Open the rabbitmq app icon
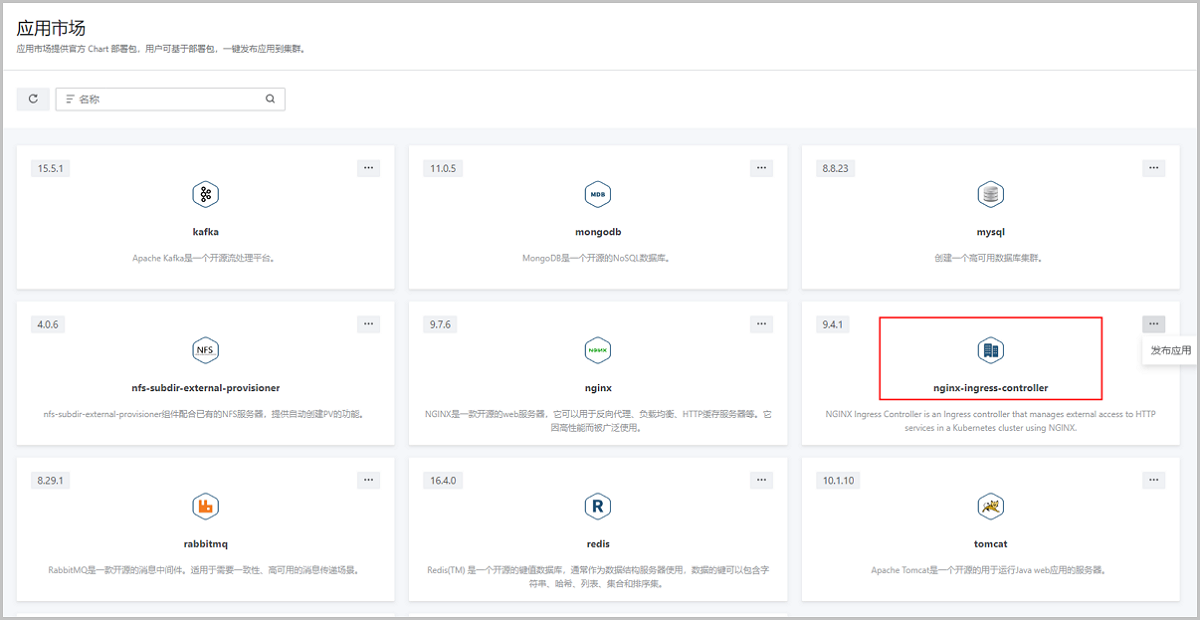1200x620 pixels. point(205,506)
